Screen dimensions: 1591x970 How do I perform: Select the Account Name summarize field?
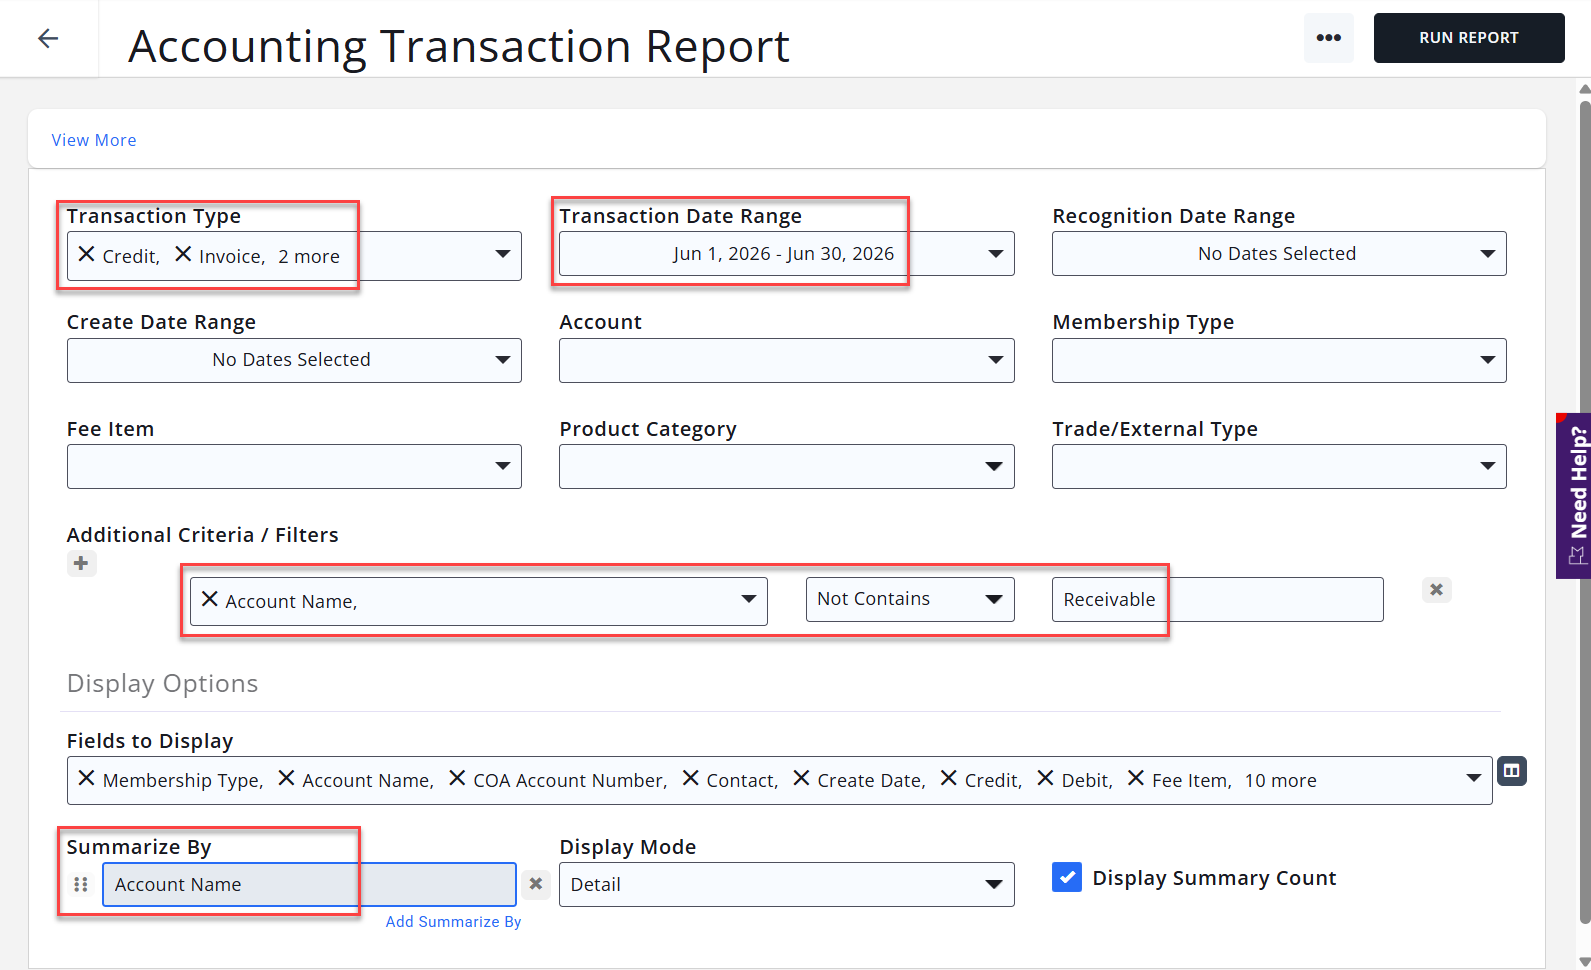(309, 885)
